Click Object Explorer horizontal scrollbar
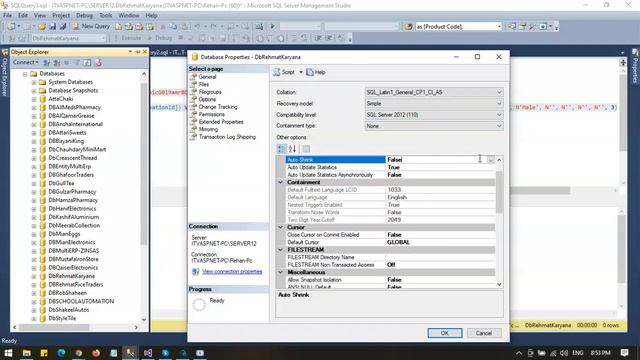The height and width of the screenshot is (360, 640). [x=54, y=327]
